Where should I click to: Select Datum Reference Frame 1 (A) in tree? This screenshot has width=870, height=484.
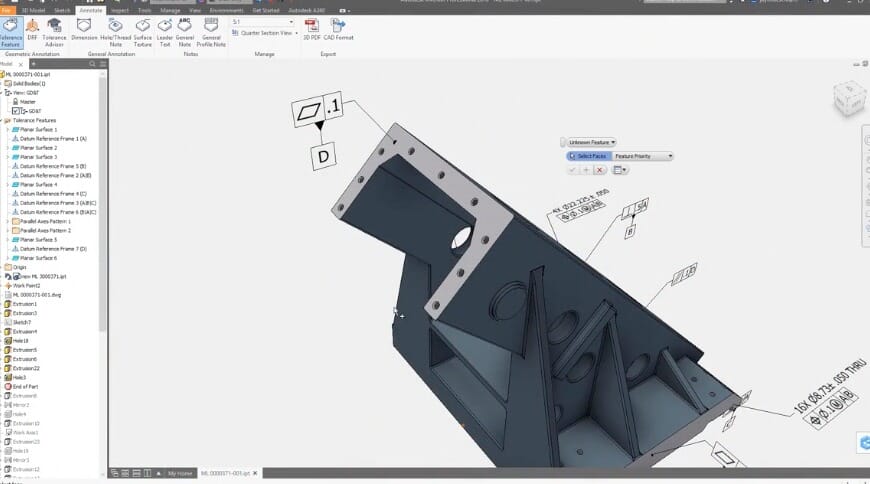click(52, 139)
